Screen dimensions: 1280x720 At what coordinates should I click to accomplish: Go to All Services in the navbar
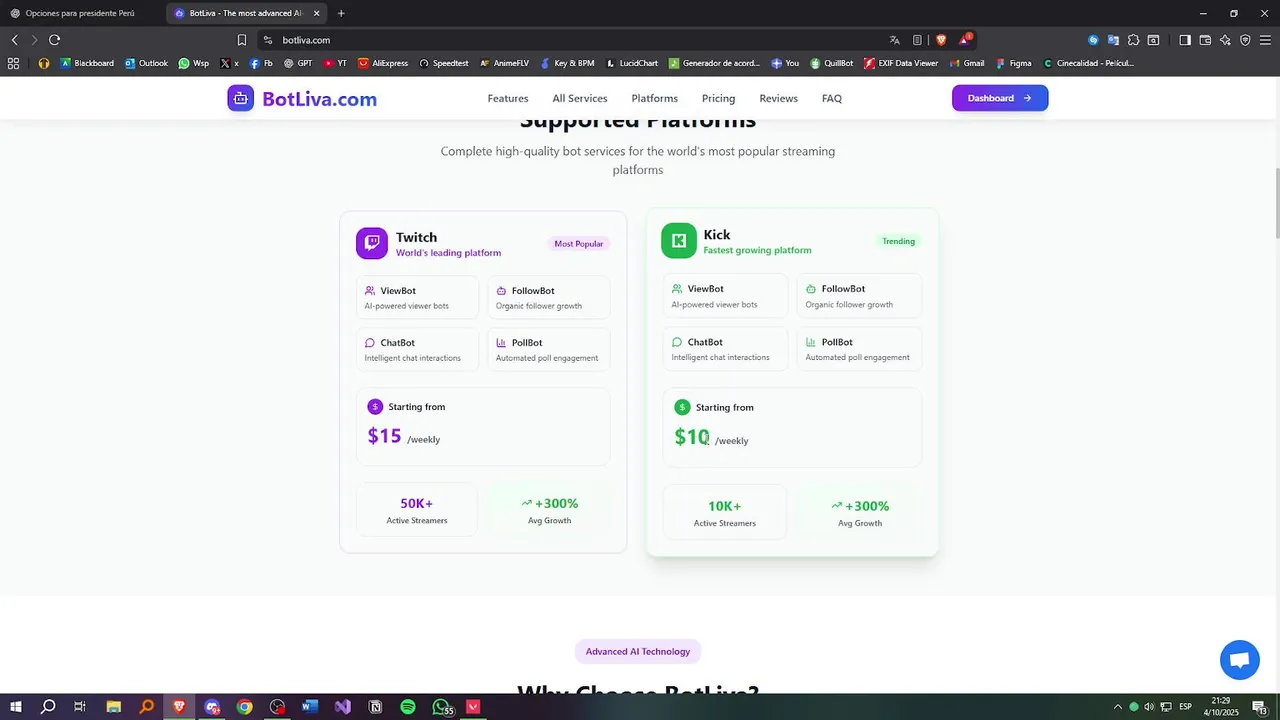click(x=580, y=98)
